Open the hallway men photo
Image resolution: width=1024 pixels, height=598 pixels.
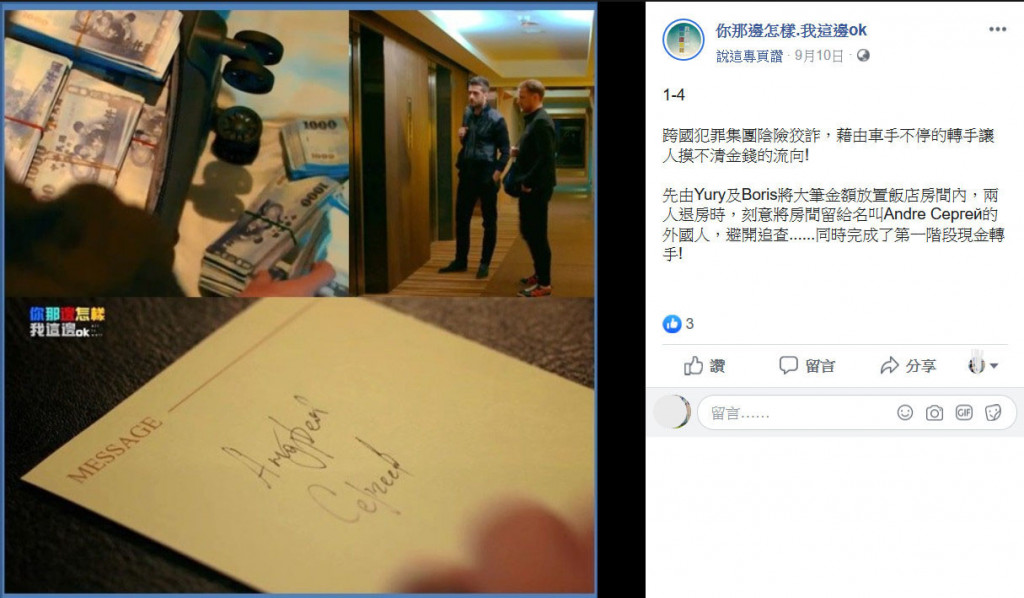click(x=472, y=153)
